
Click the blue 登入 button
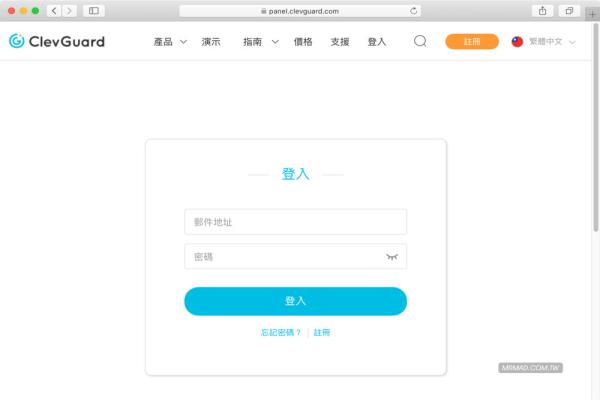[x=295, y=301]
